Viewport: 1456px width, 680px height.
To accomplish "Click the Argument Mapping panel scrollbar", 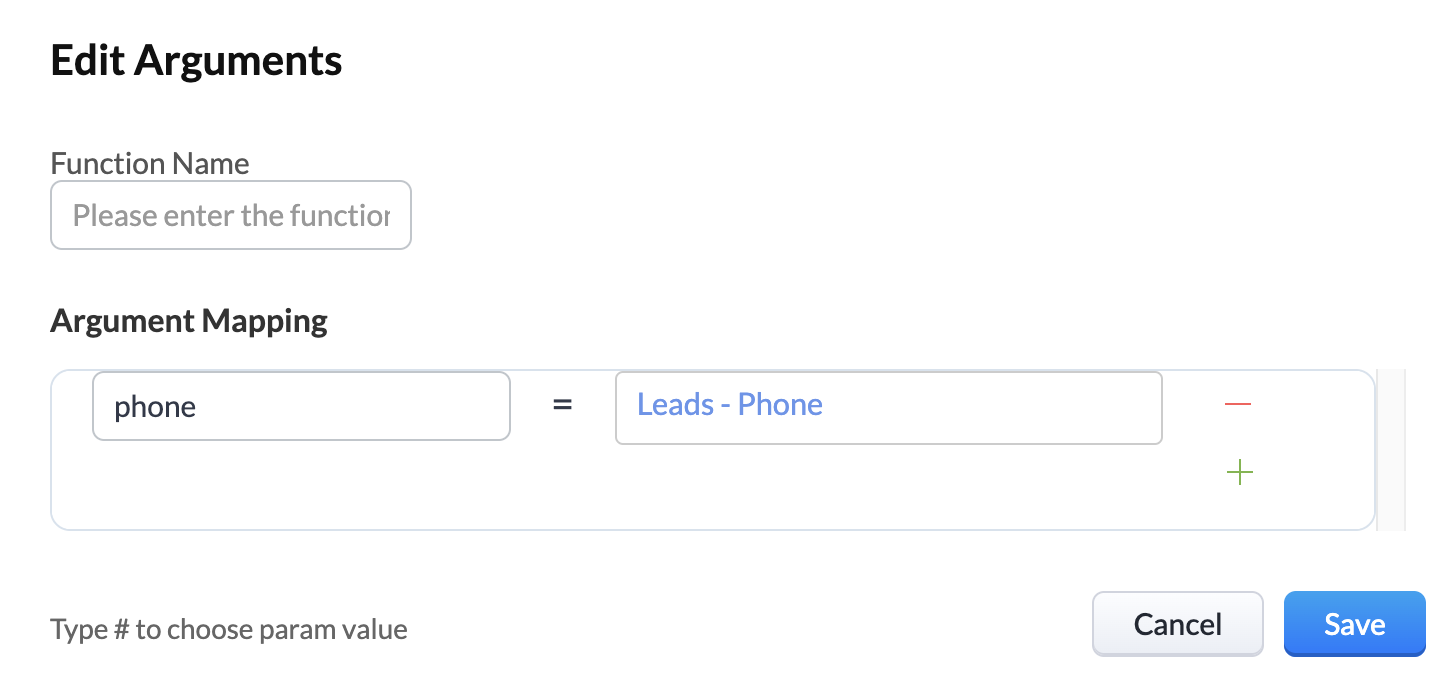I will coord(1391,449).
